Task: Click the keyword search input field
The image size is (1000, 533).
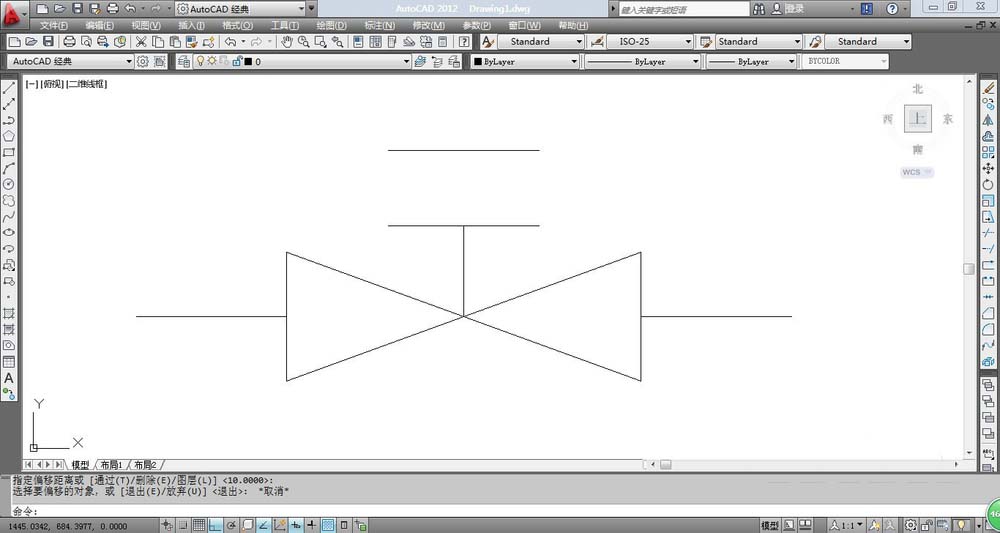Action: tap(684, 10)
